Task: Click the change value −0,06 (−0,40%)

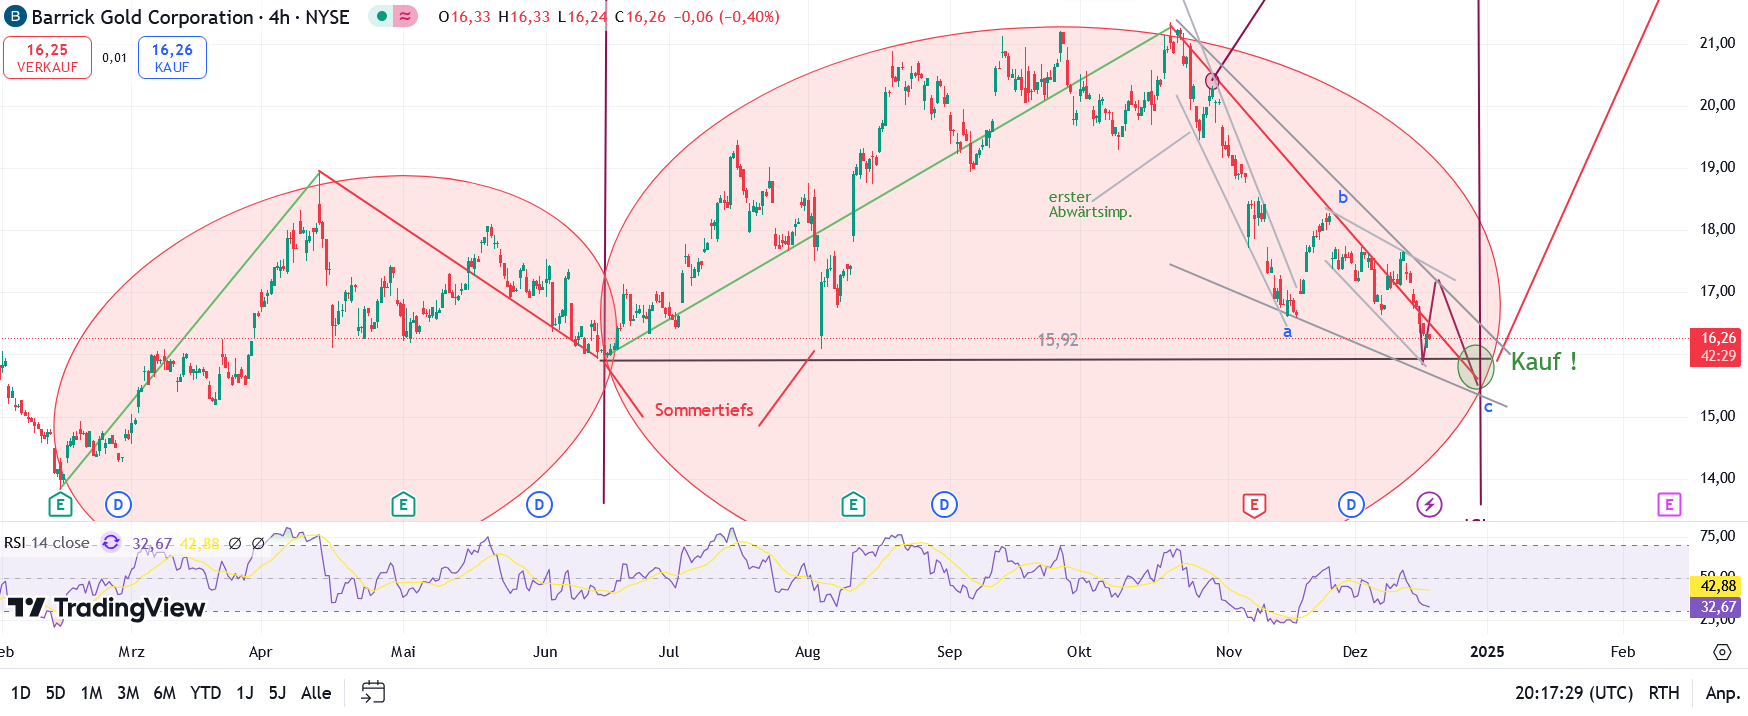Action: (727, 17)
